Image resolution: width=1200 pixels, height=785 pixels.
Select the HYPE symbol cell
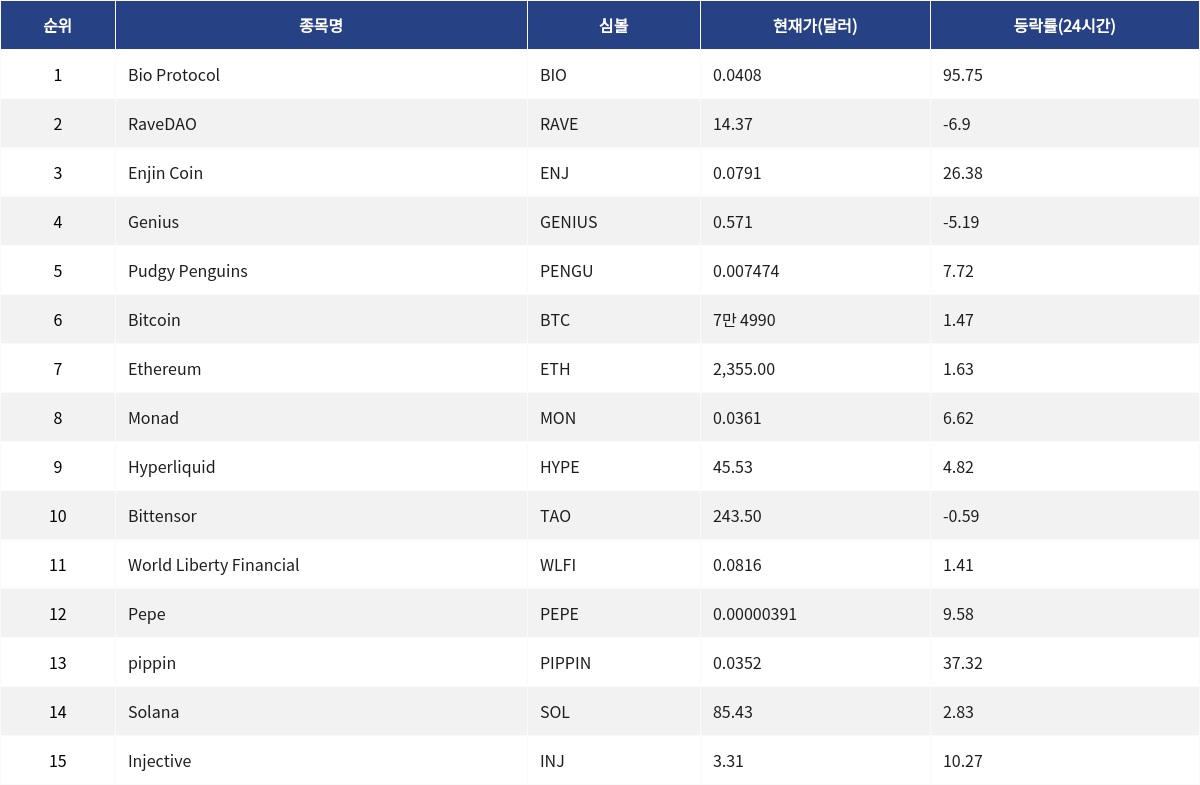click(559, 467)
